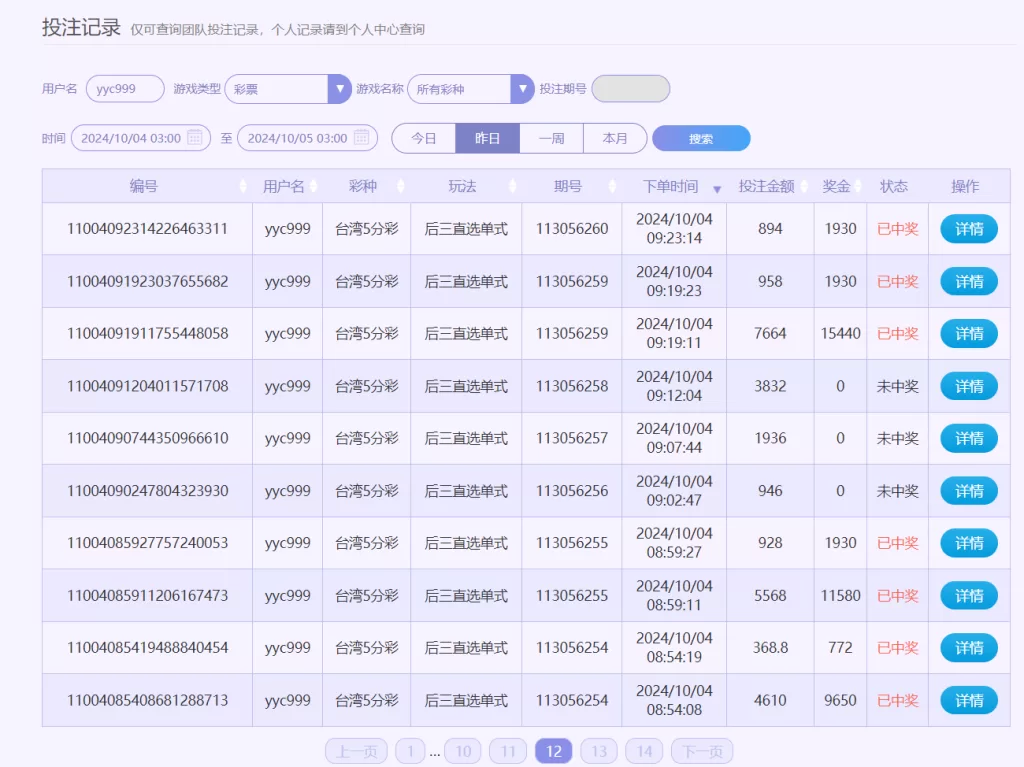1024x767 pixels.
Task: Click the 操作 column header
Action: click(965, 186)
